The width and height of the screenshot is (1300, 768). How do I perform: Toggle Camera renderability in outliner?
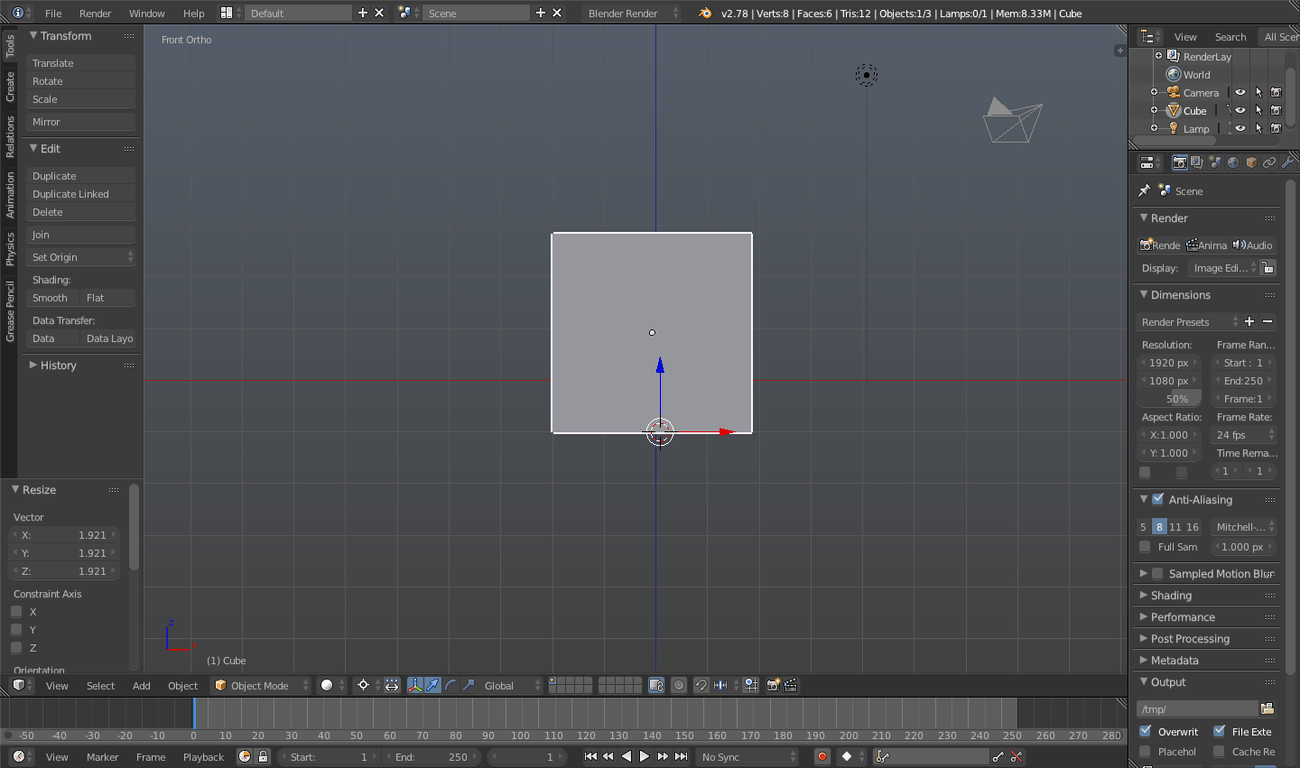point(1276,93)
